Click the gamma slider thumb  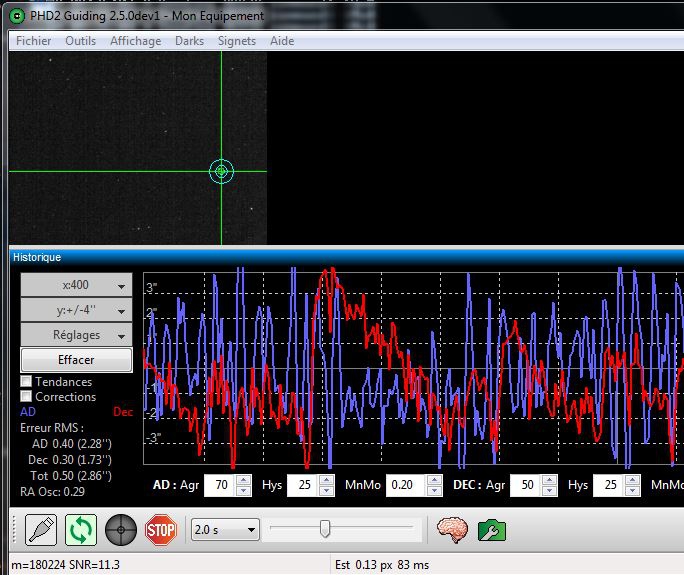point(325,529)
